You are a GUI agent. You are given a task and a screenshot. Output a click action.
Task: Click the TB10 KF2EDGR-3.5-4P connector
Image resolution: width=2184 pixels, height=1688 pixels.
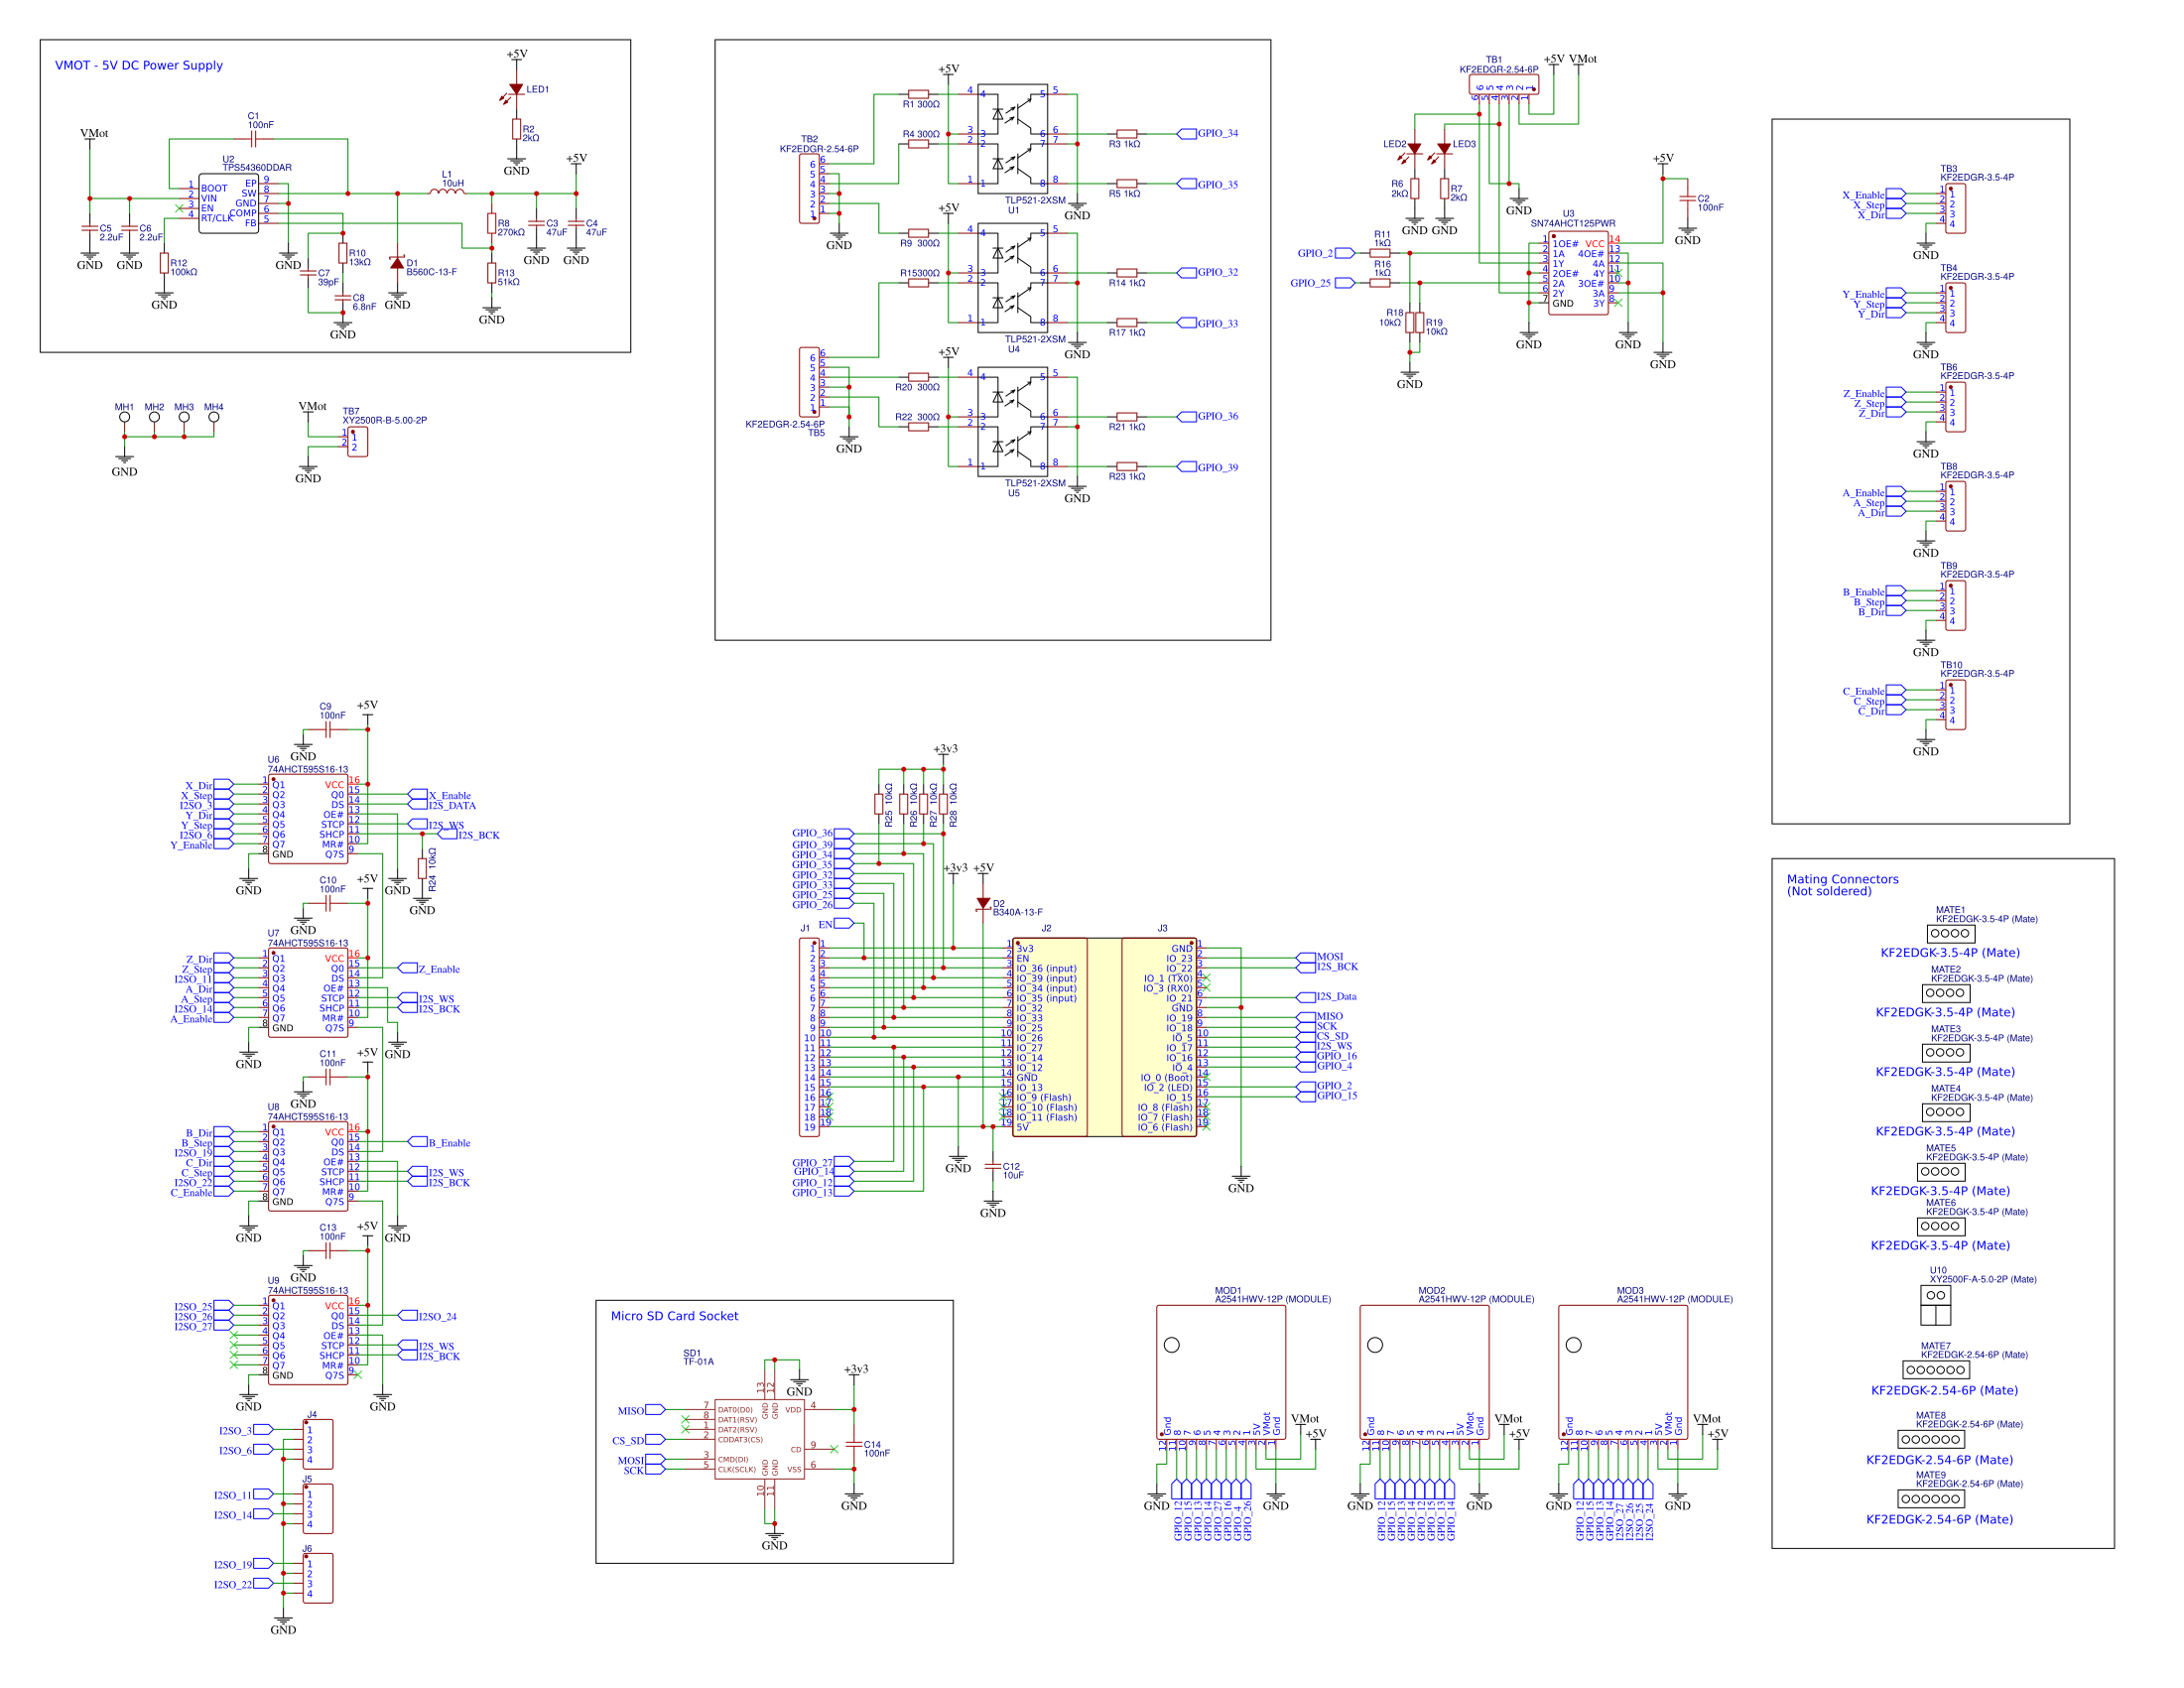[1955, 704]
